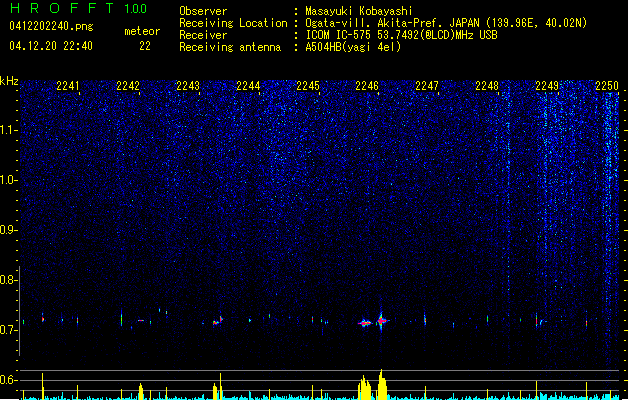Click the 2247 time marker
This screenshot has height=400, width=629.
coord(427,85)
